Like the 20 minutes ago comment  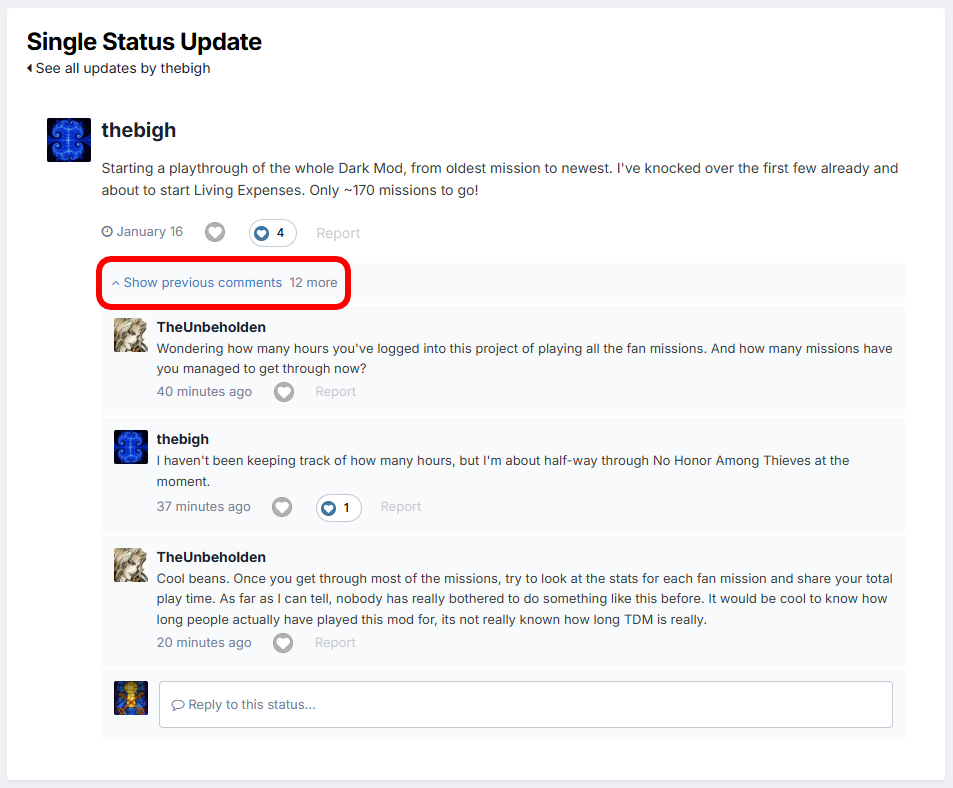coord(283,643)
